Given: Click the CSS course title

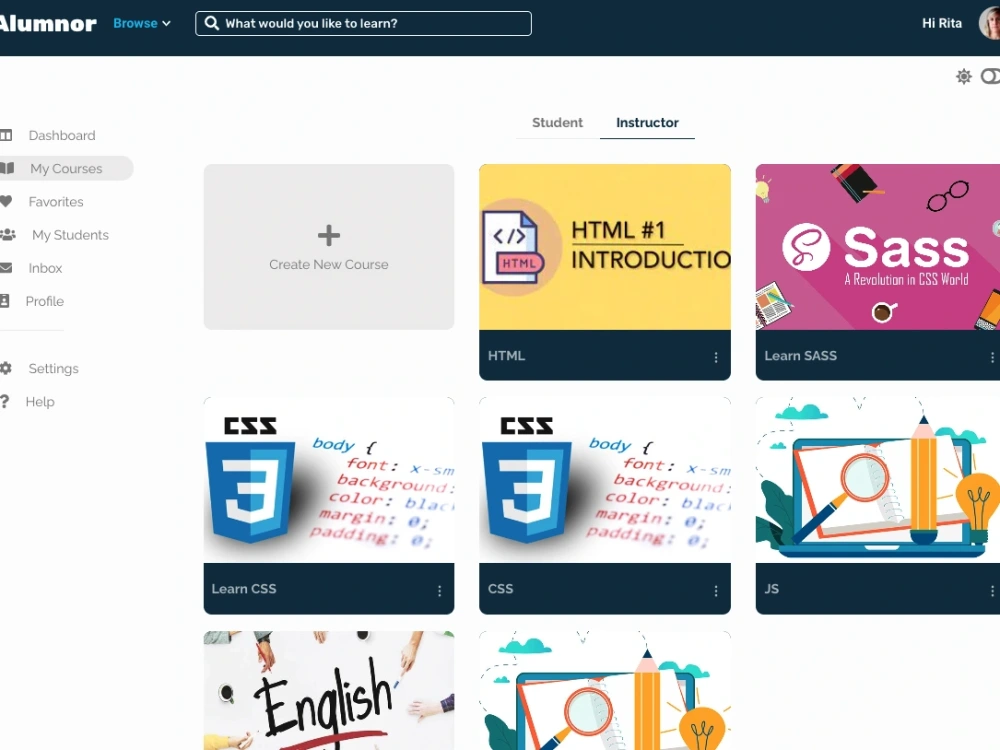Looking at the screenshot, I should coord(501,589).
